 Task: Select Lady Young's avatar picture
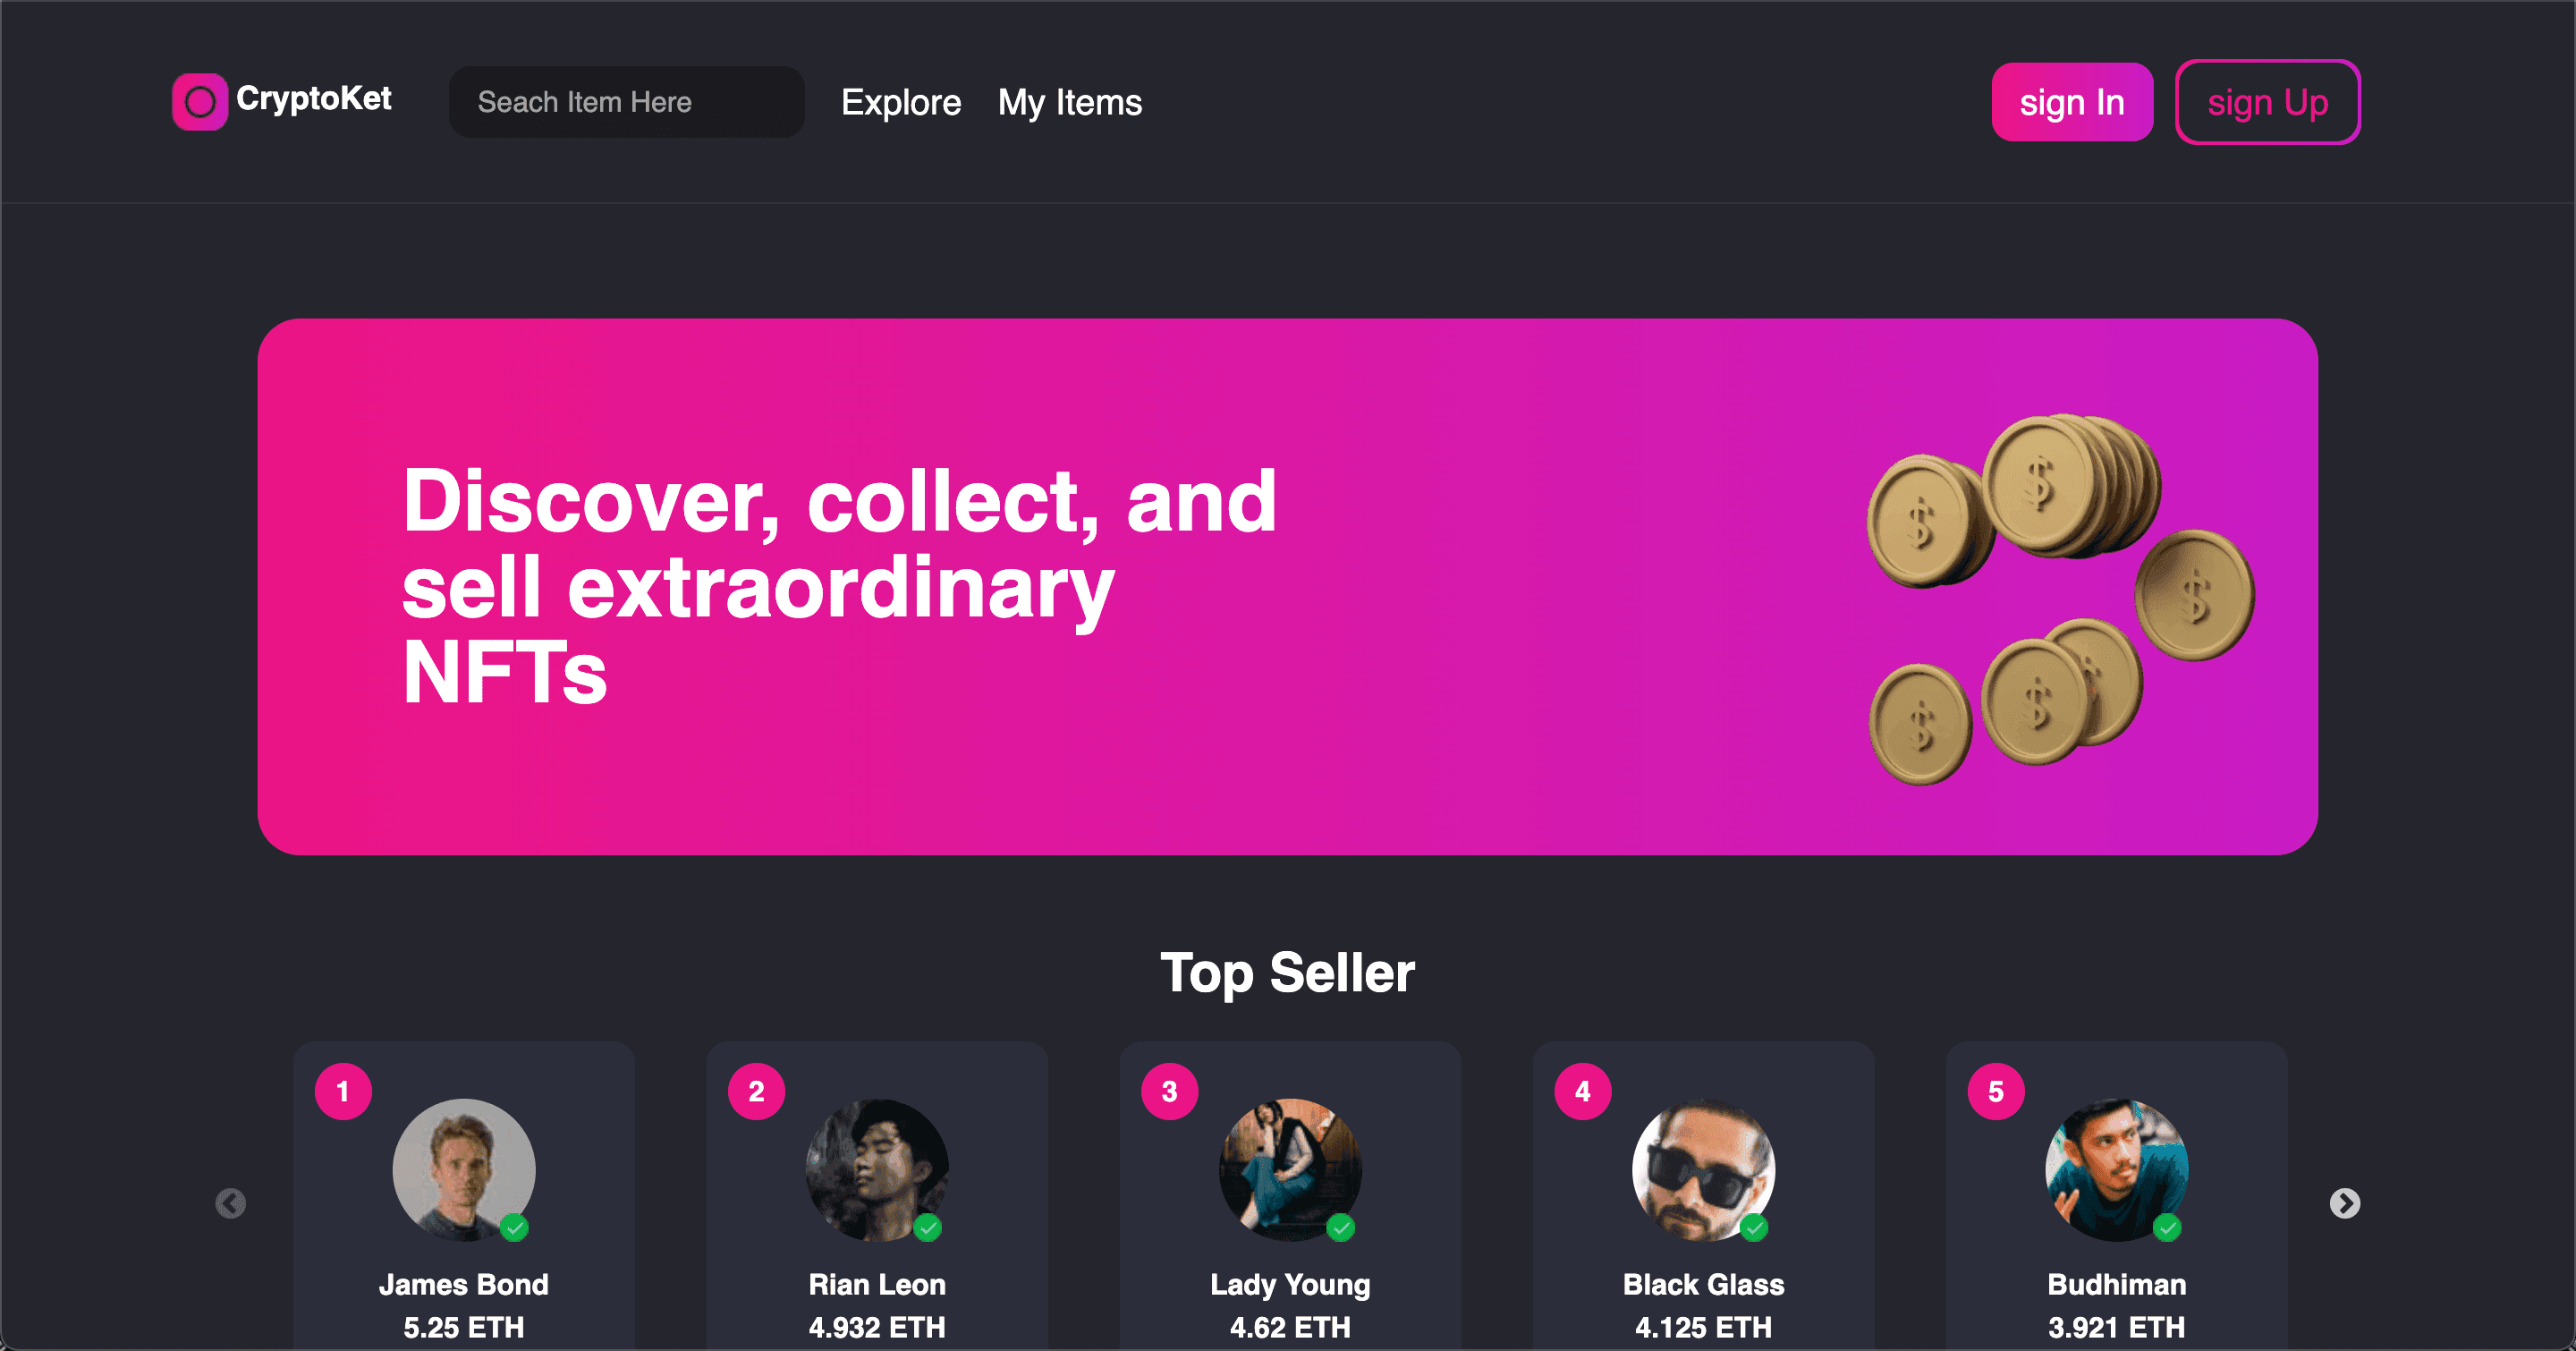[x=1290, y=1170]
